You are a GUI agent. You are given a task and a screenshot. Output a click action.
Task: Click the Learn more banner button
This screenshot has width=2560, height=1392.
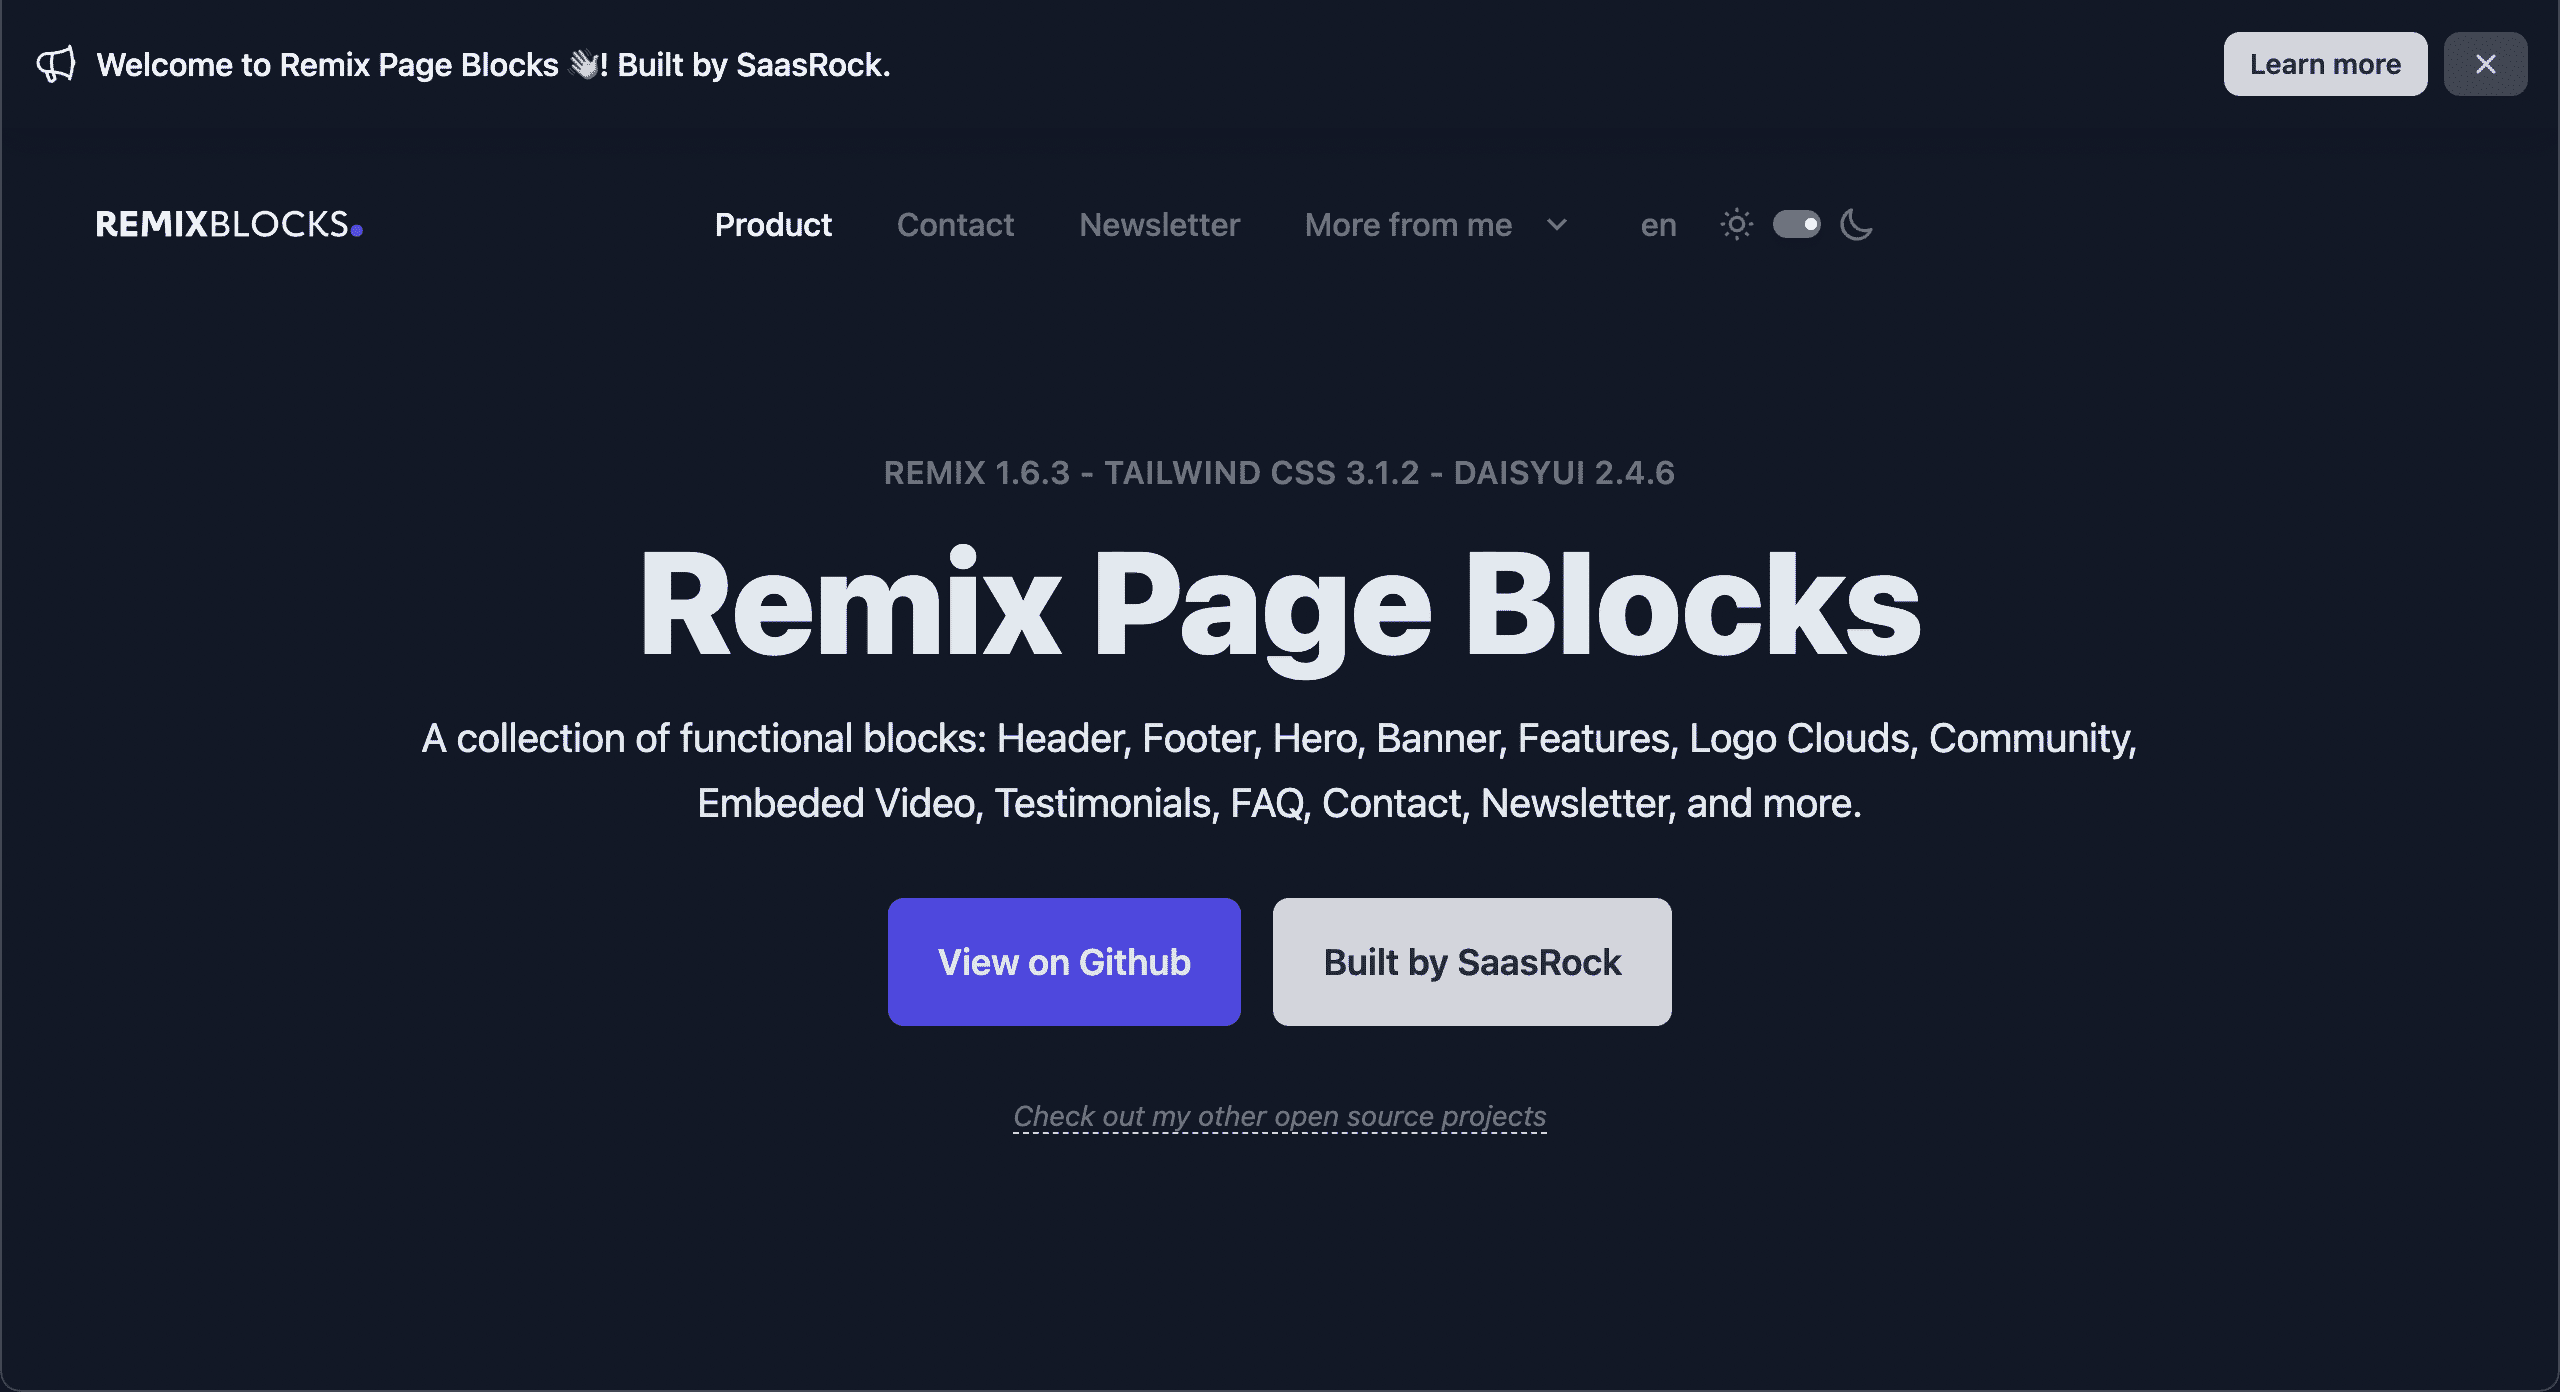2325,64
